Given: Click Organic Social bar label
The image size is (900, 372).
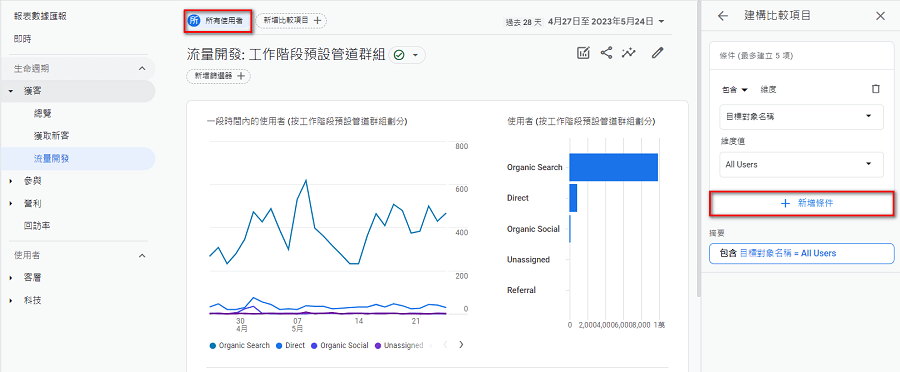Looking at the screenshot, I should click(533, 229).
